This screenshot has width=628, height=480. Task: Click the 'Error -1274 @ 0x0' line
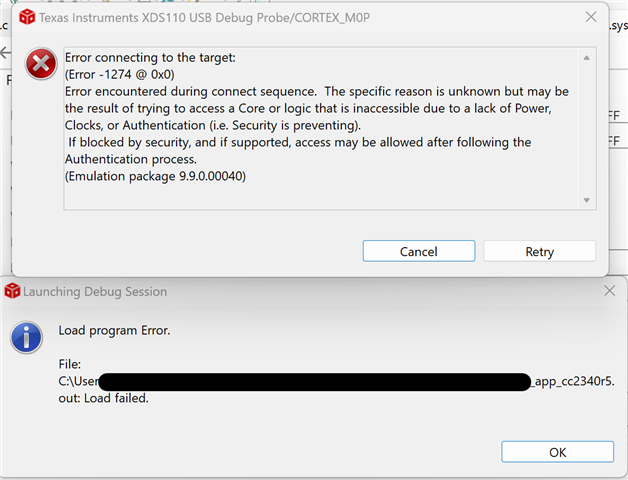point(119,74)
